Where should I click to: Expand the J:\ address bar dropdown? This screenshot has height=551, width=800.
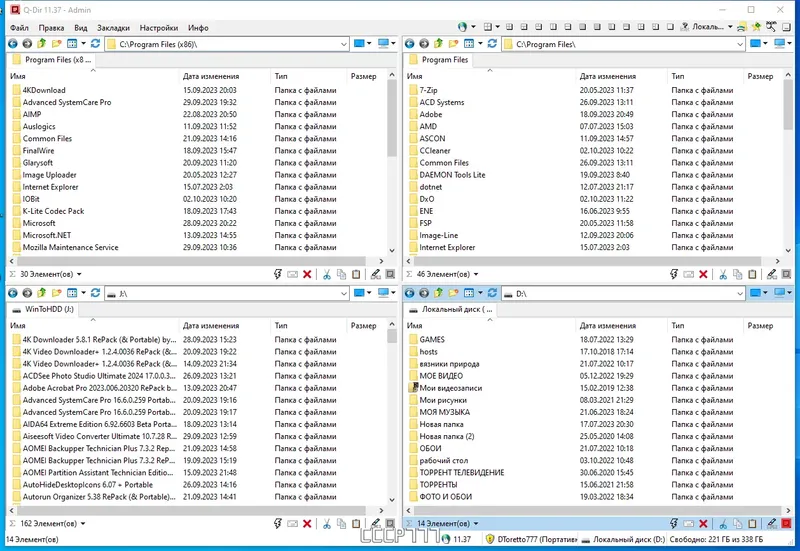click(x=344, y=293)
